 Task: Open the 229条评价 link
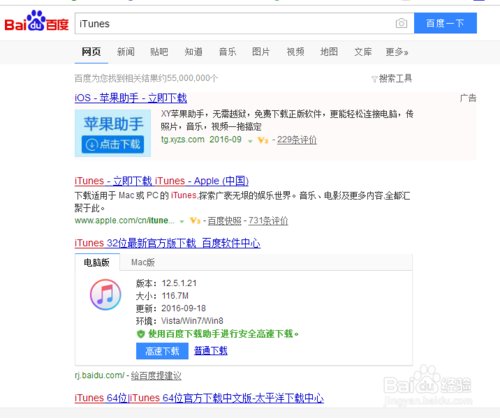tap(297, 140)
